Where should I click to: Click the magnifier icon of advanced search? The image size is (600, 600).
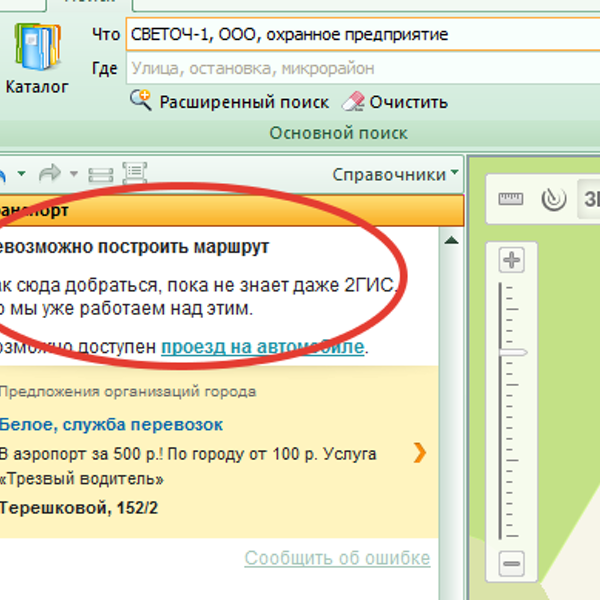pyautogui.click(x=141, y=100)
